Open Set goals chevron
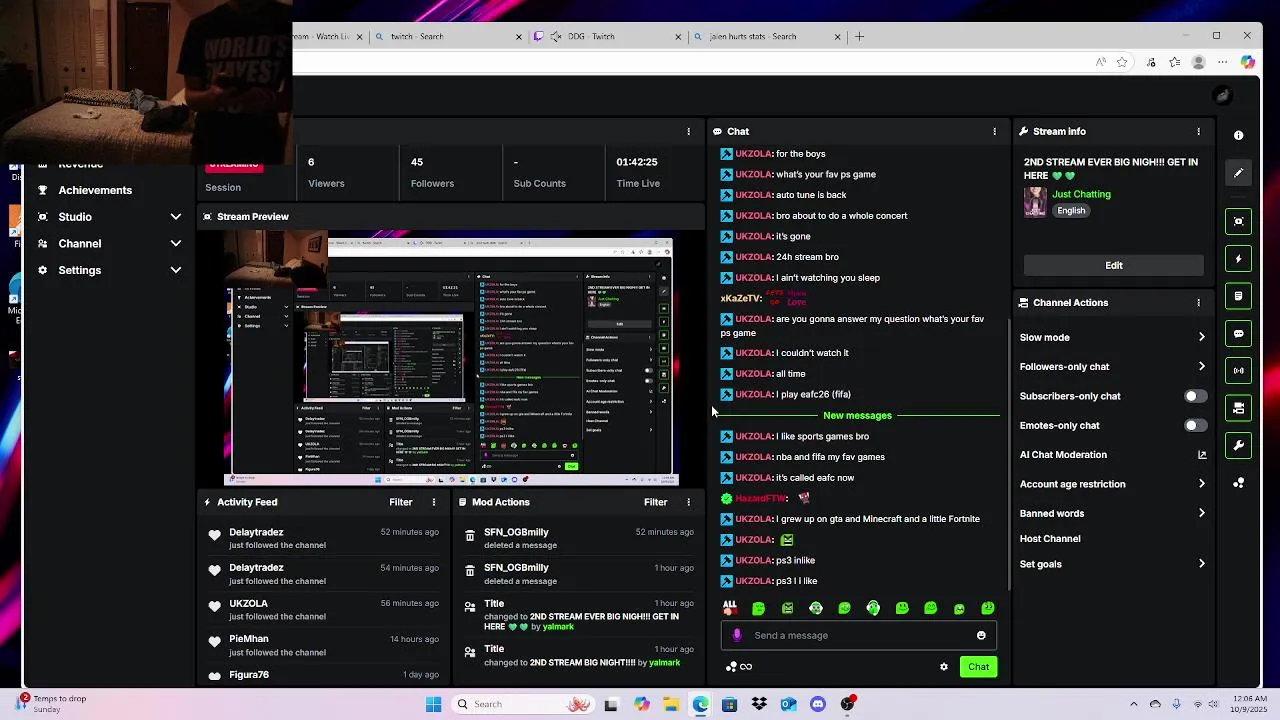The height and width of the screenshot is (720, 1280). click(1201, 564)
